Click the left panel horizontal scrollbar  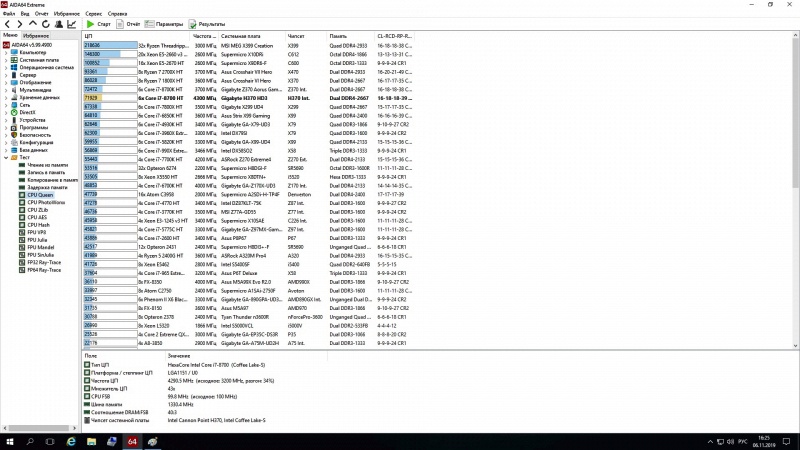39,428
